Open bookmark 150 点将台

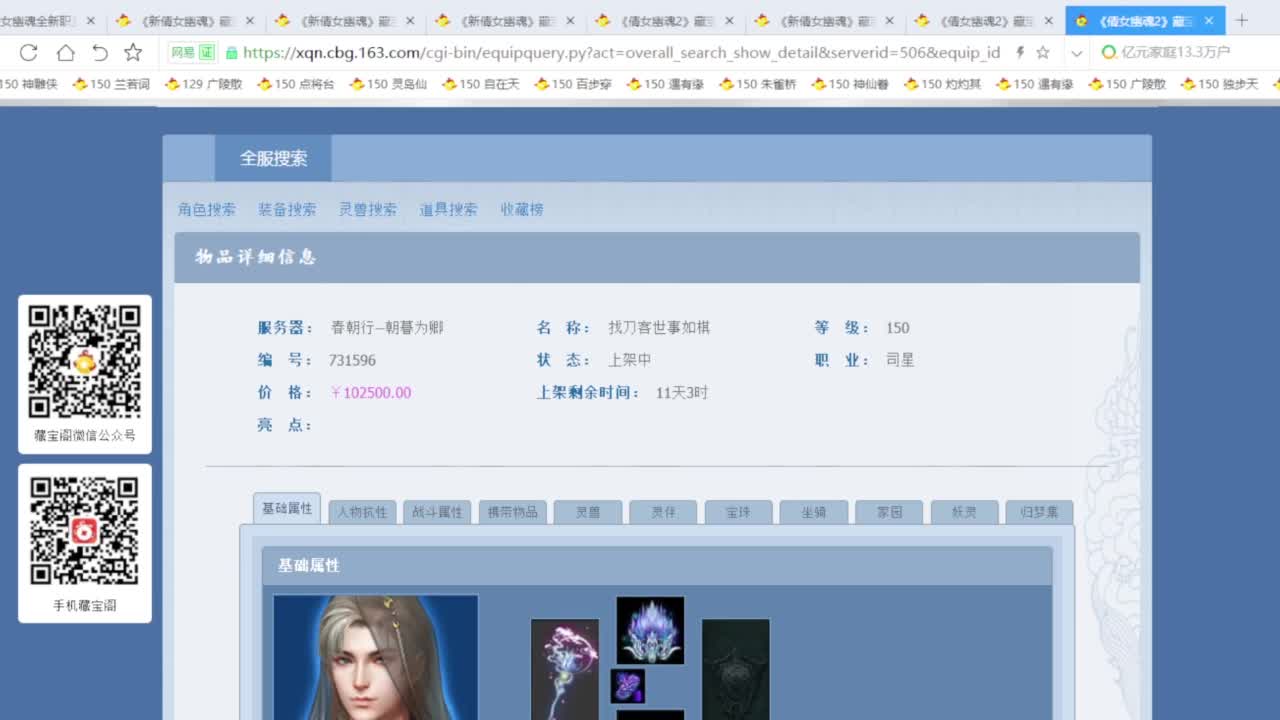coord(296,85)
